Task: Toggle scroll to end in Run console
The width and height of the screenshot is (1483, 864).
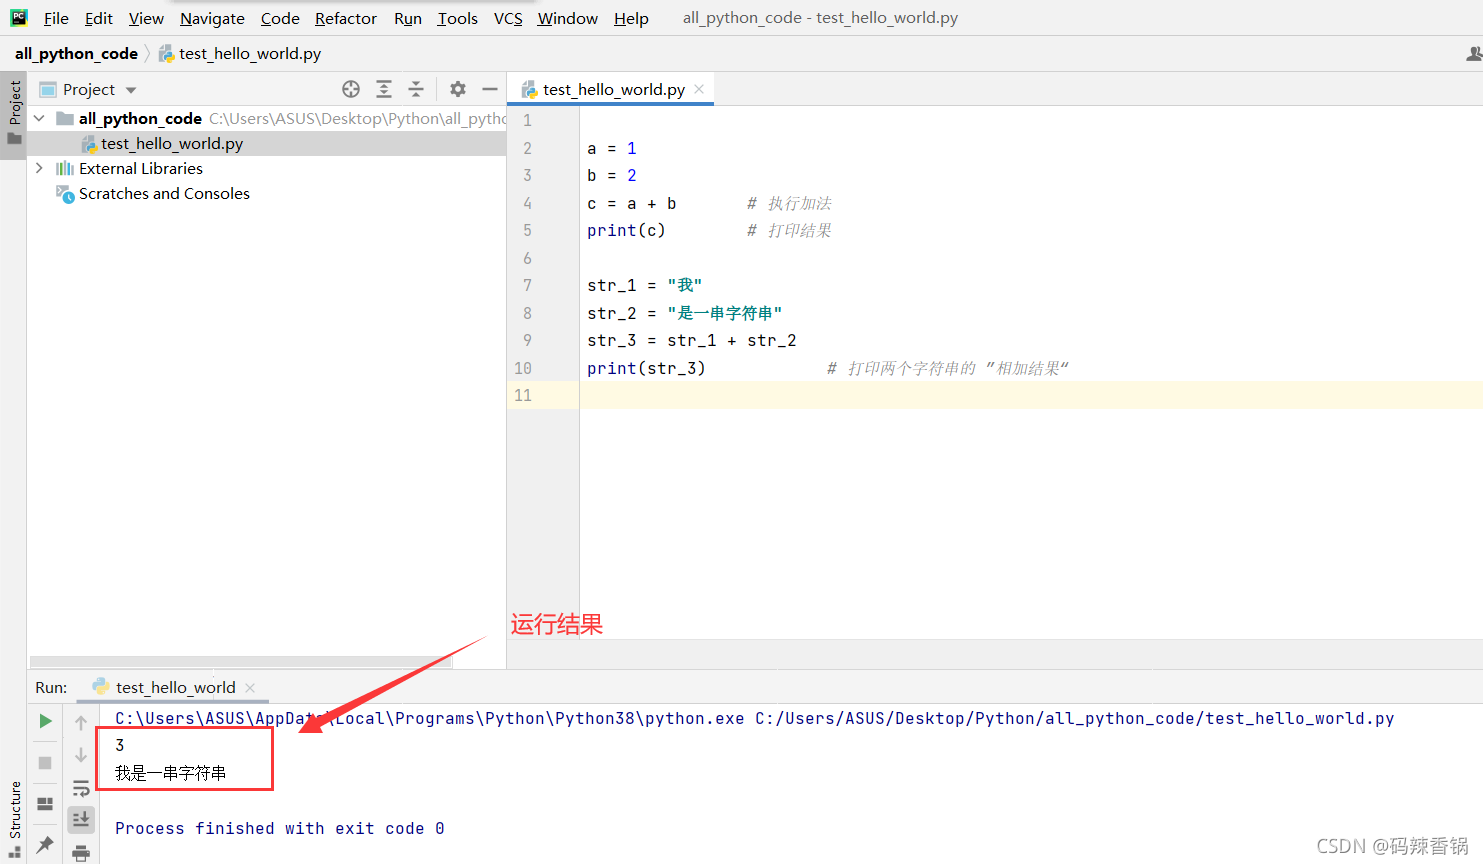Action: [81, 820]
